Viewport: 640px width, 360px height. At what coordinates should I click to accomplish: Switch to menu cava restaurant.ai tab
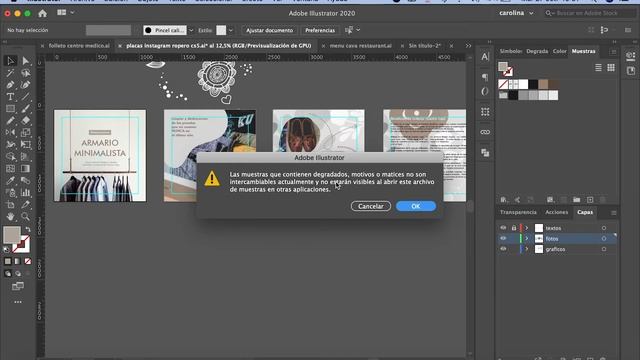point(360,46)
